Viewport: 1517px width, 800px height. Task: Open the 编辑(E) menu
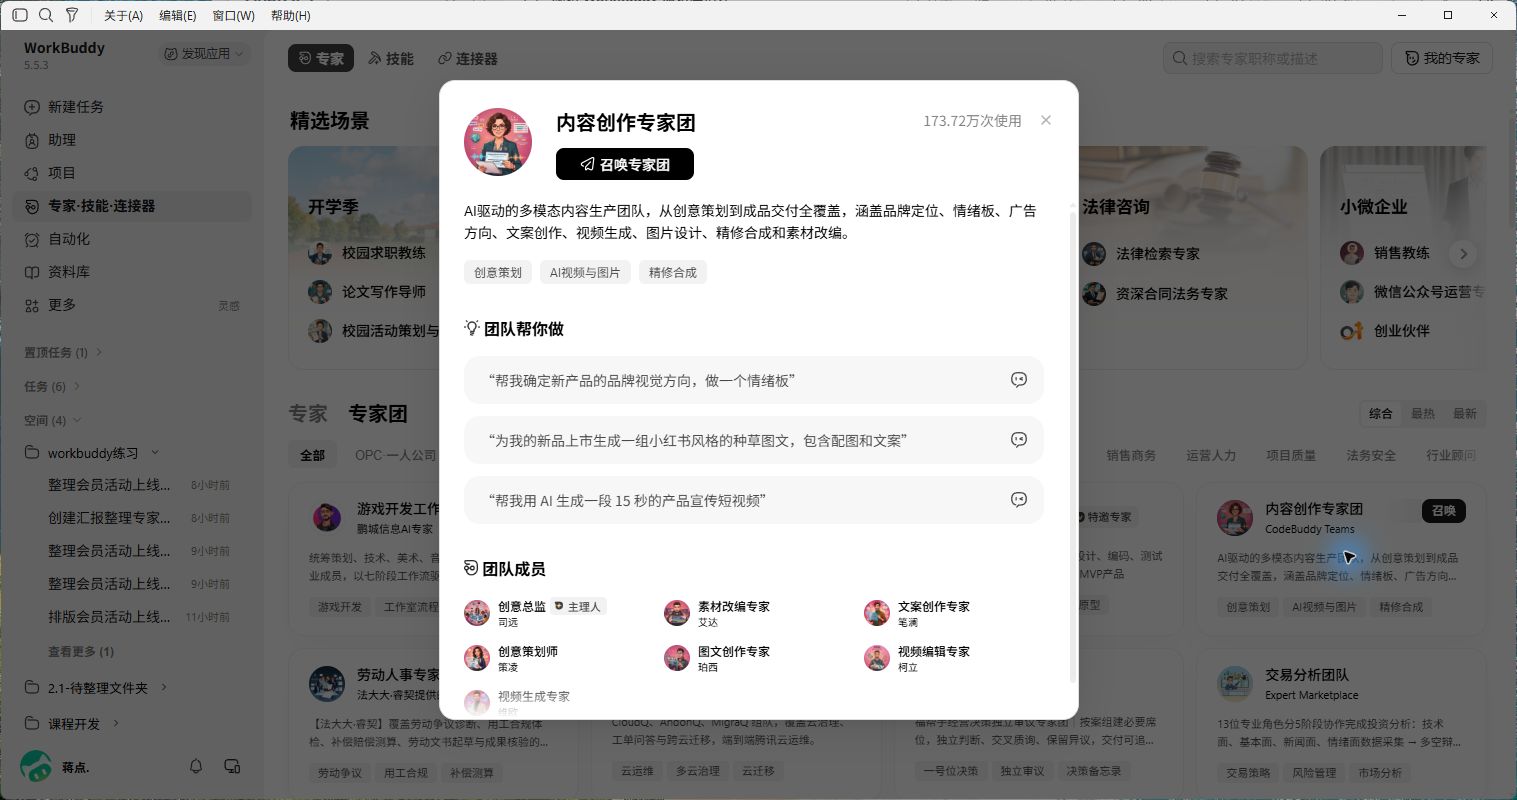(x=178, y=15)
